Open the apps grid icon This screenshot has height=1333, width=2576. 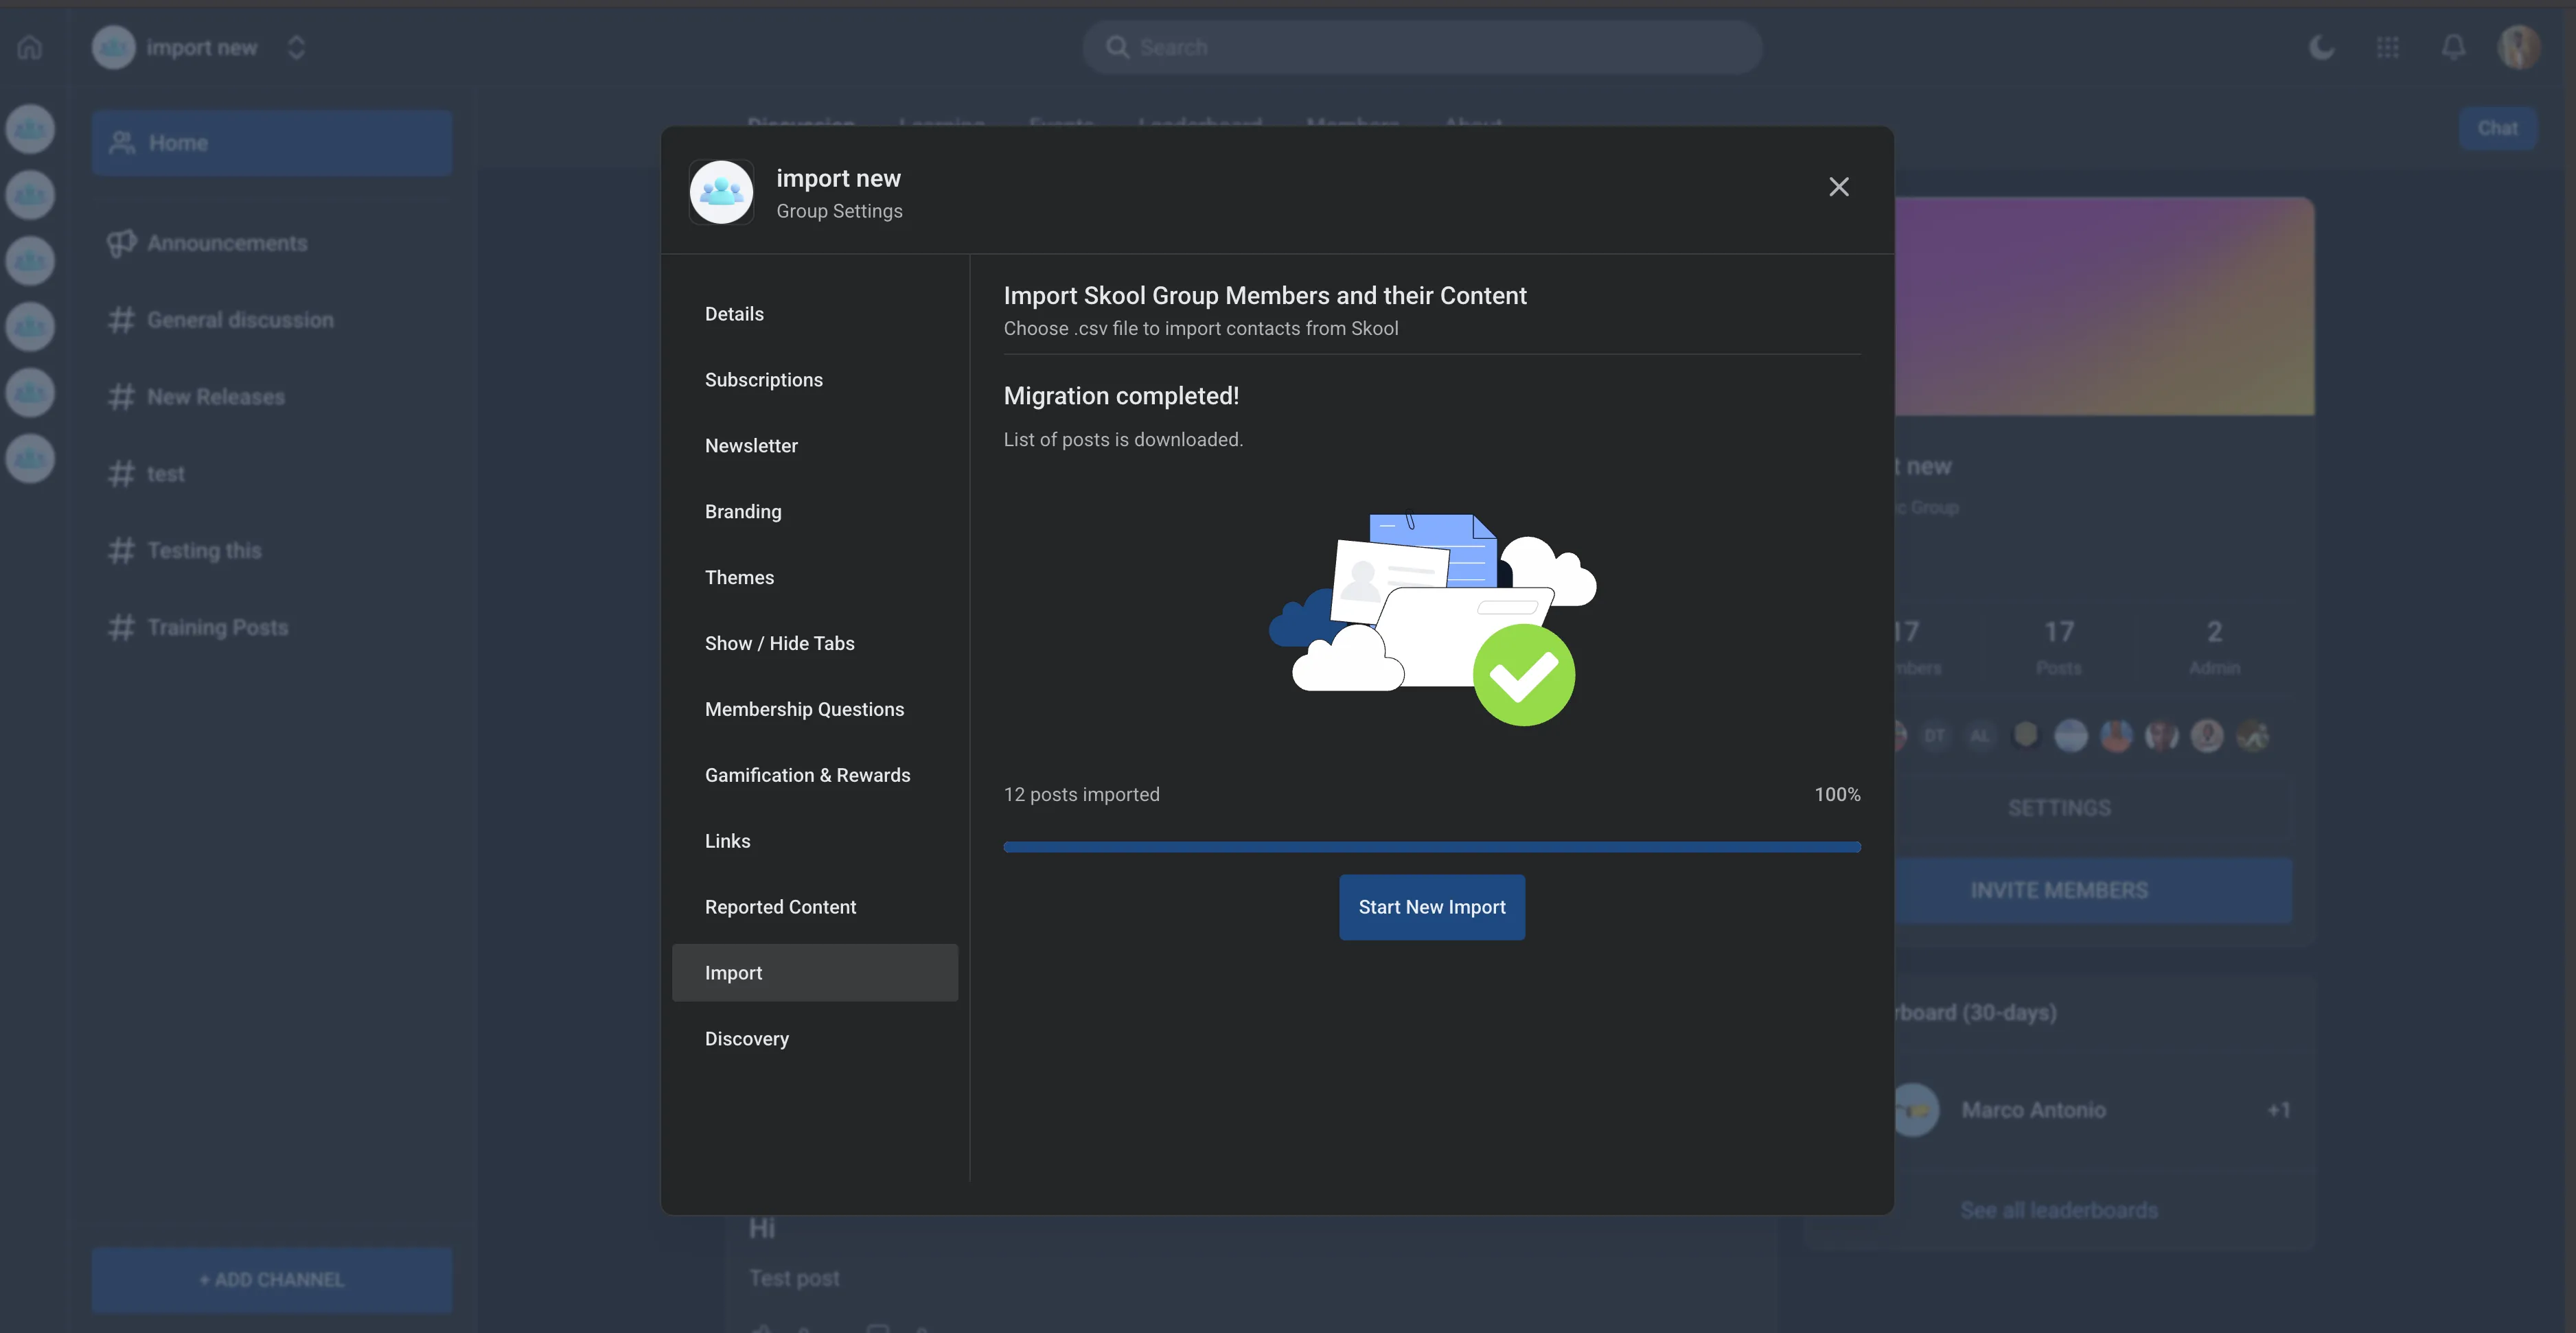tap(2387, 47)
